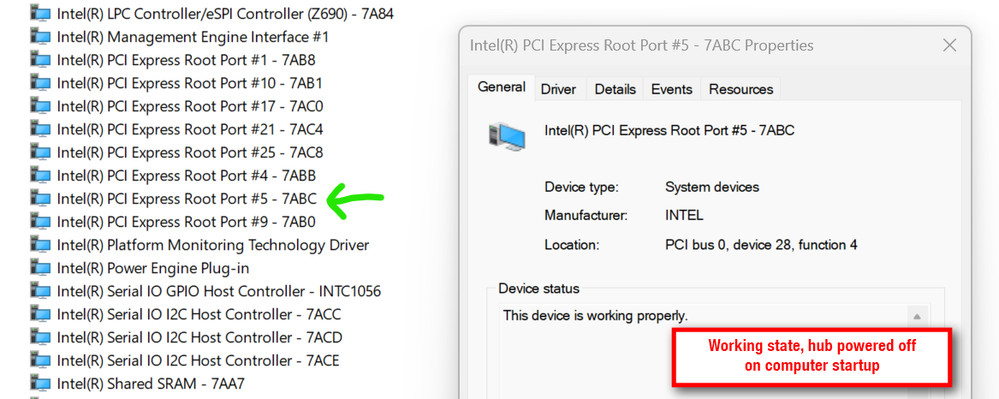Click the Platform Monitoring Technology Driver icon
Screen dimensions: 999x399
tap(40, 245)
